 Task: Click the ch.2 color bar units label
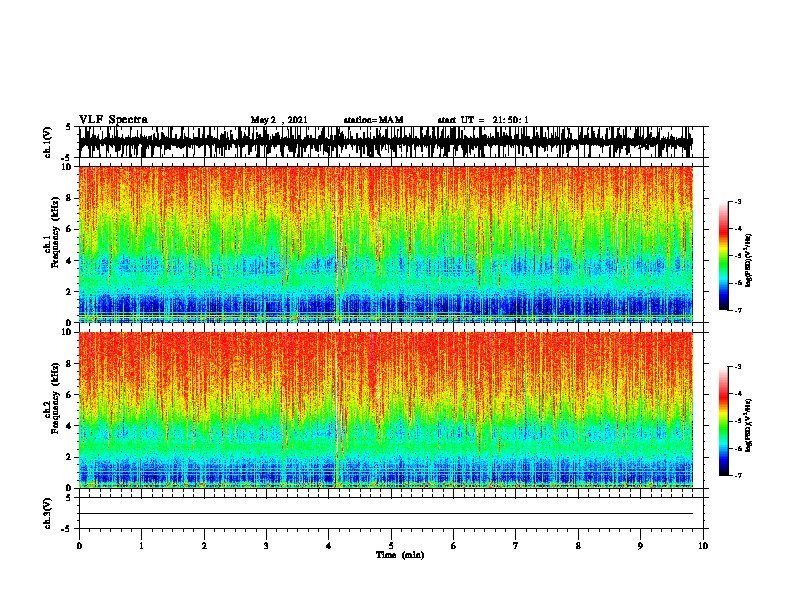748,425
